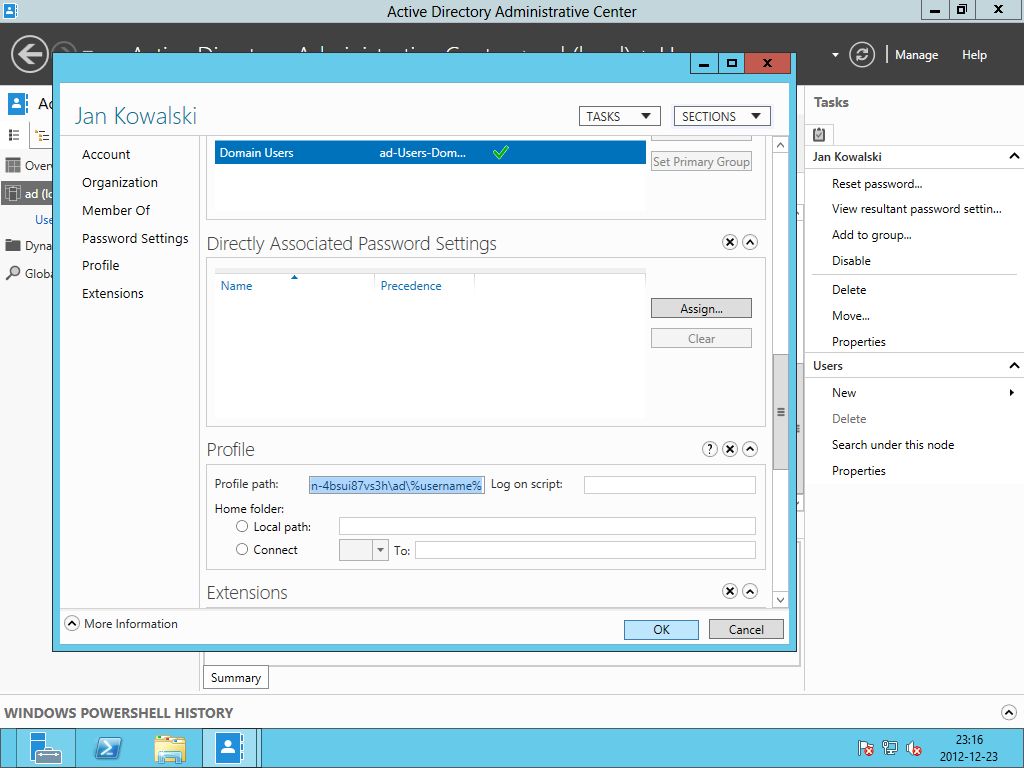Click the back navigation arrow
The image size is (1024, 768).
[x=29, y=54]
